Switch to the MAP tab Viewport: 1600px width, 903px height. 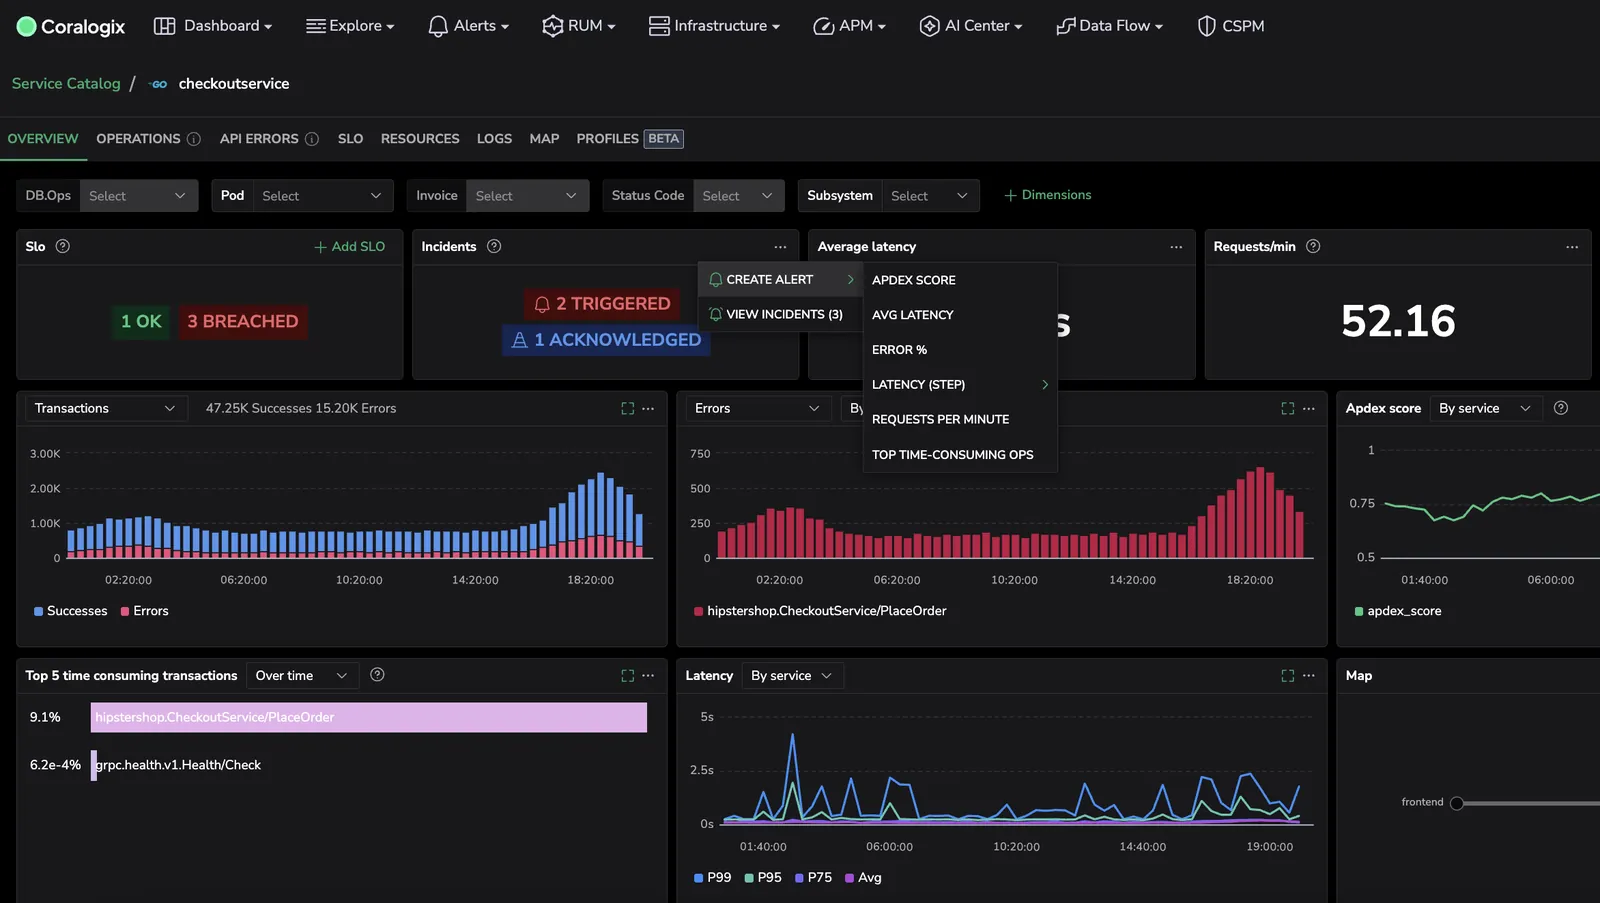[x=544, y=139]
